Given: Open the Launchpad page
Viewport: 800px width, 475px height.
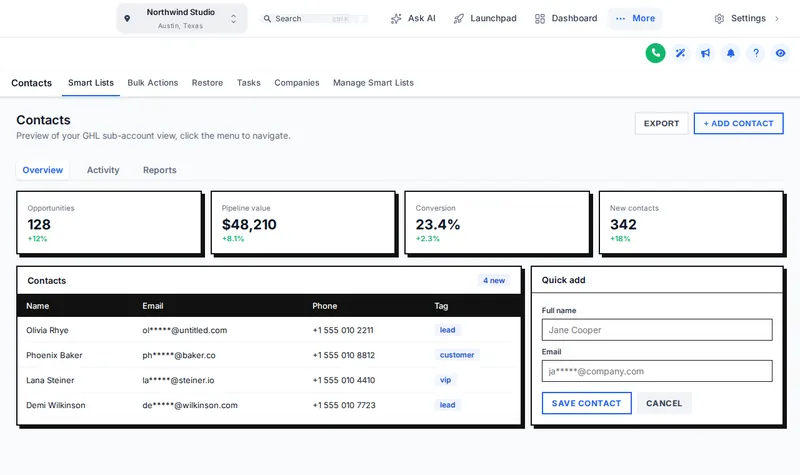Looking at the screenshot, I should click(485, 18).
